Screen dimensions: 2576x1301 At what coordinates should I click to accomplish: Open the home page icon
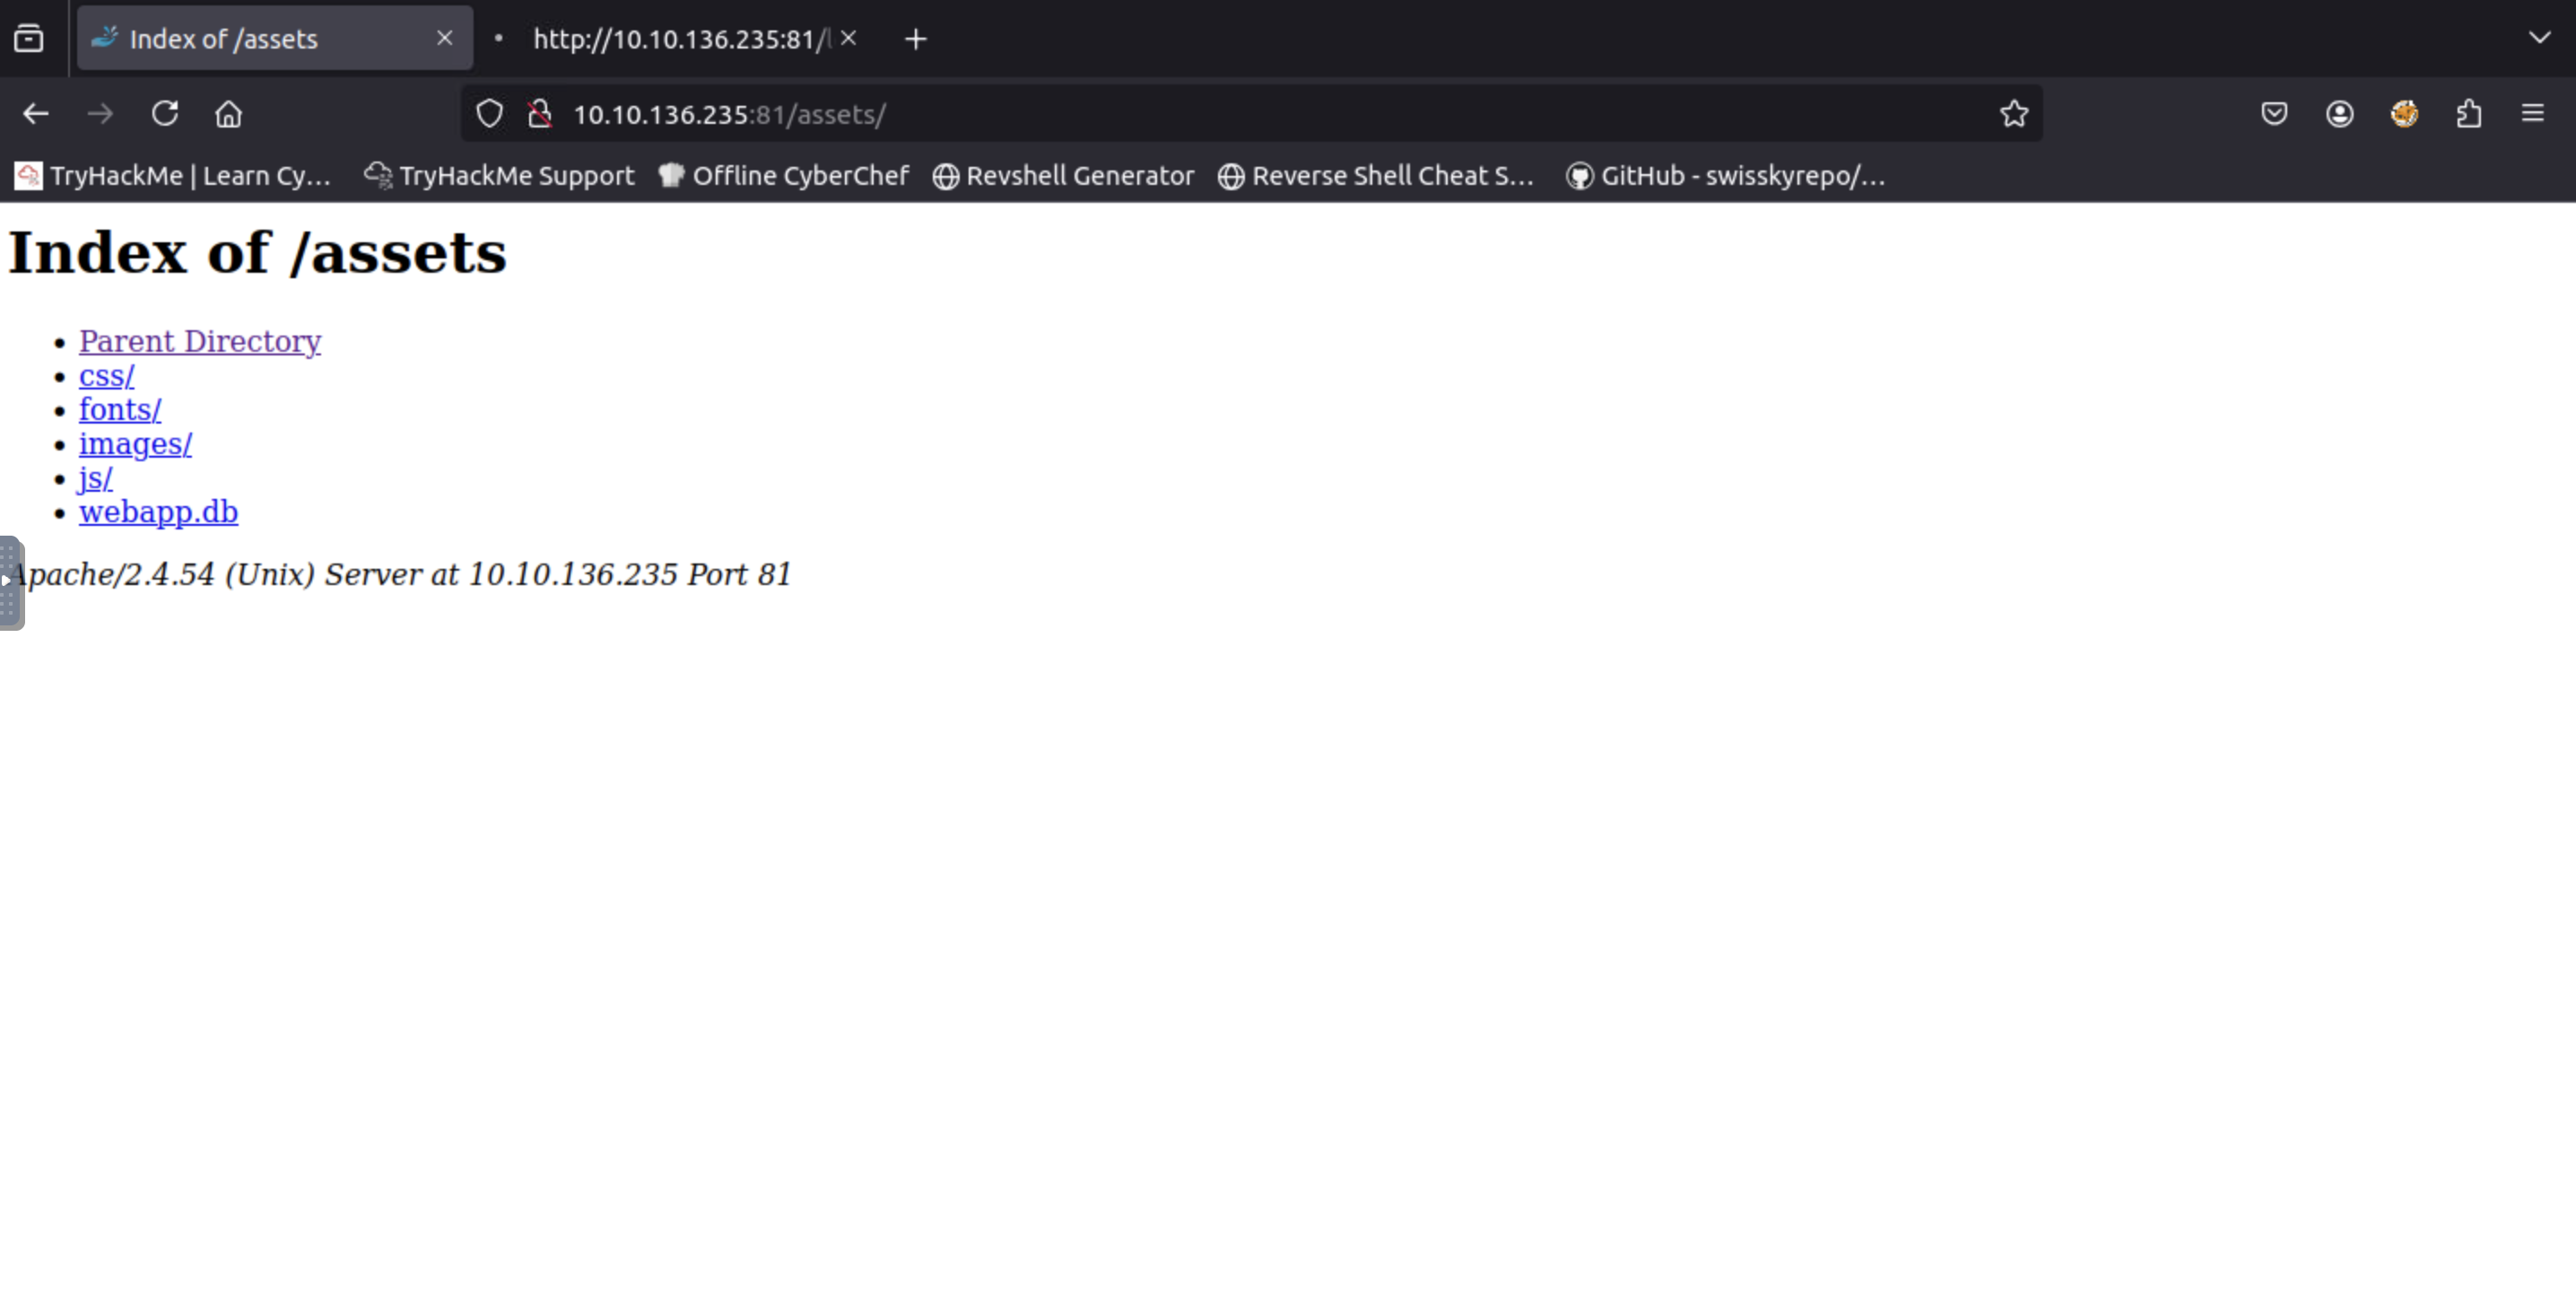pos(229,114)
